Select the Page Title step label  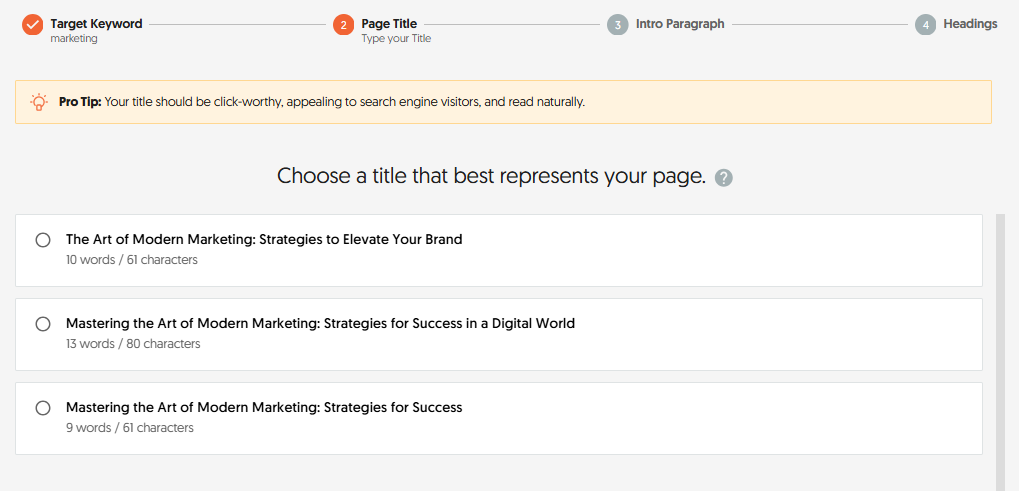coord(389,23)
